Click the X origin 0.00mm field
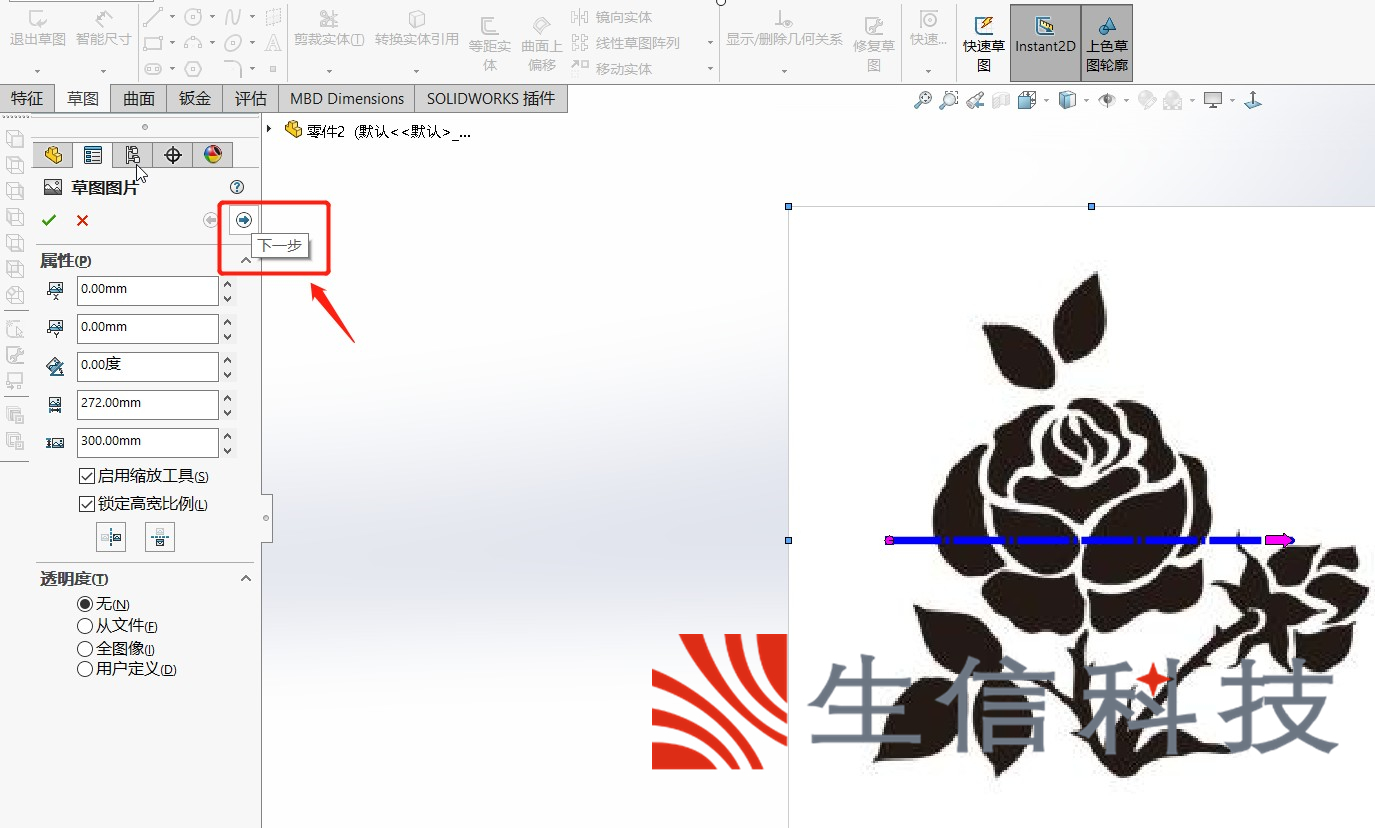Viewport: 1375px width, 828px height. click(x=147, y=291)
